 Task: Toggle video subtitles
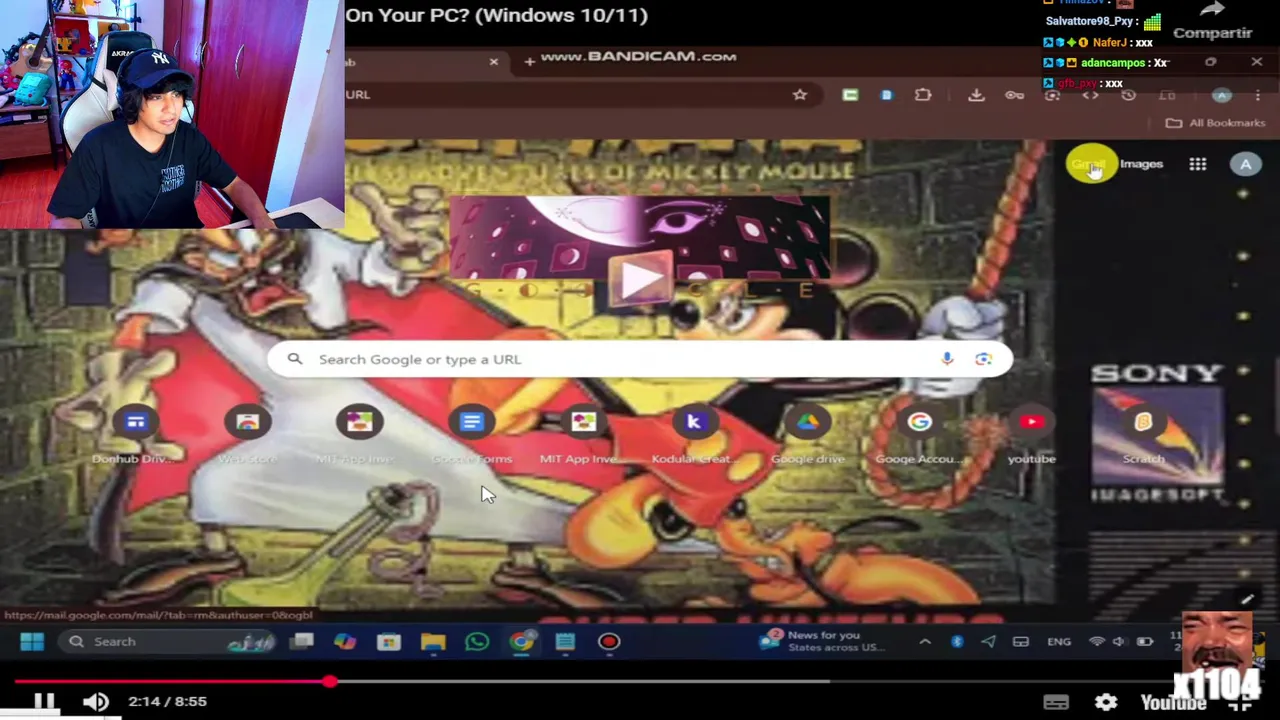click(x=1056, y=702)
